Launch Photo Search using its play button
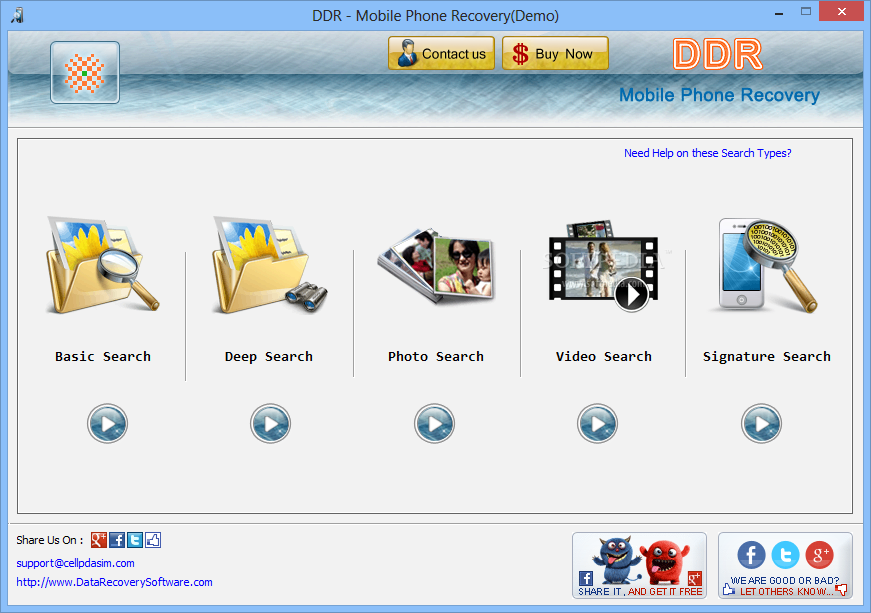871x613 pixels. click(x=434, y=423)
